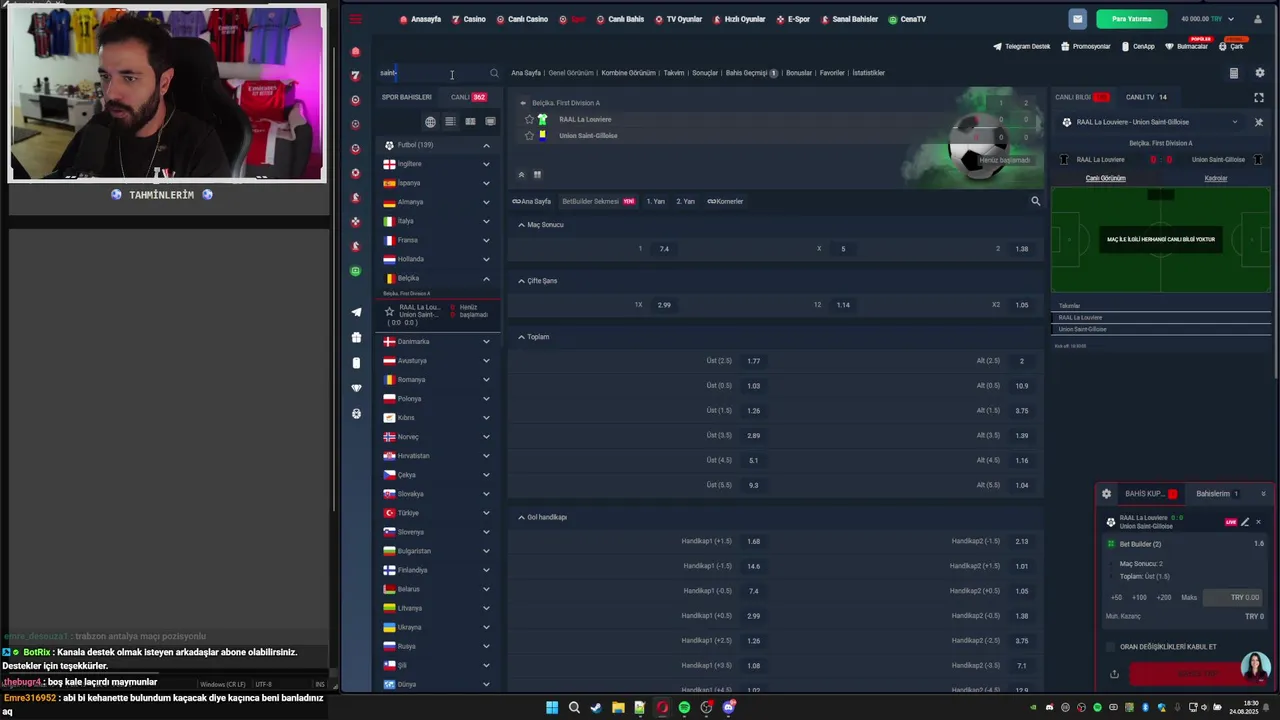Edit the bet slip selection with pencil icon

pos(1245,522)
